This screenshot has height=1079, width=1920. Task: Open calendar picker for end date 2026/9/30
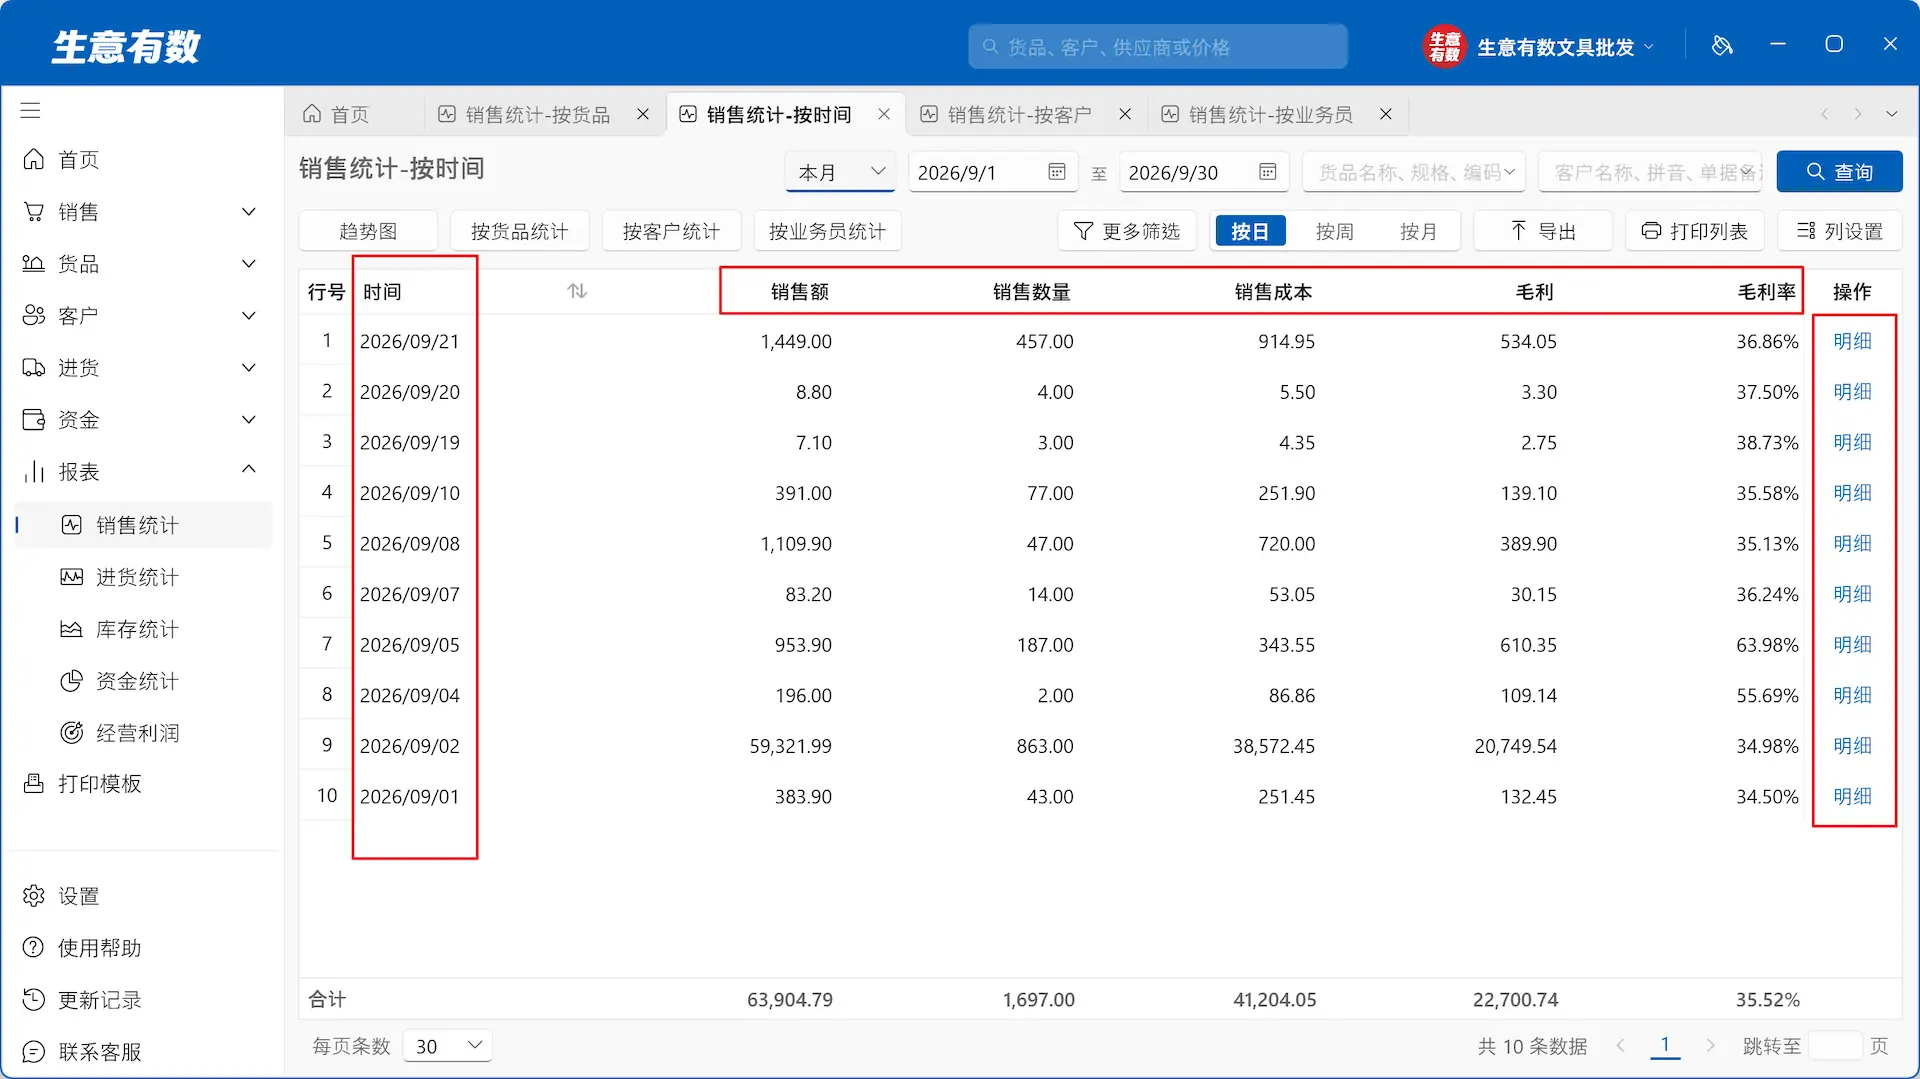1268,172
